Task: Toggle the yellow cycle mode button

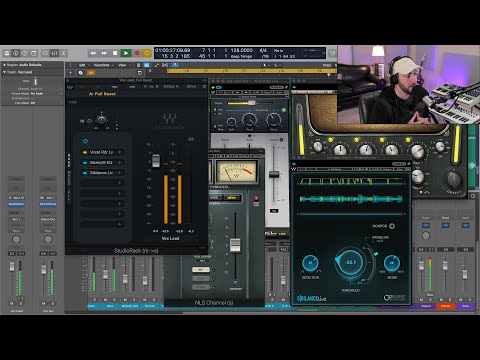Action: click(147, 53)
